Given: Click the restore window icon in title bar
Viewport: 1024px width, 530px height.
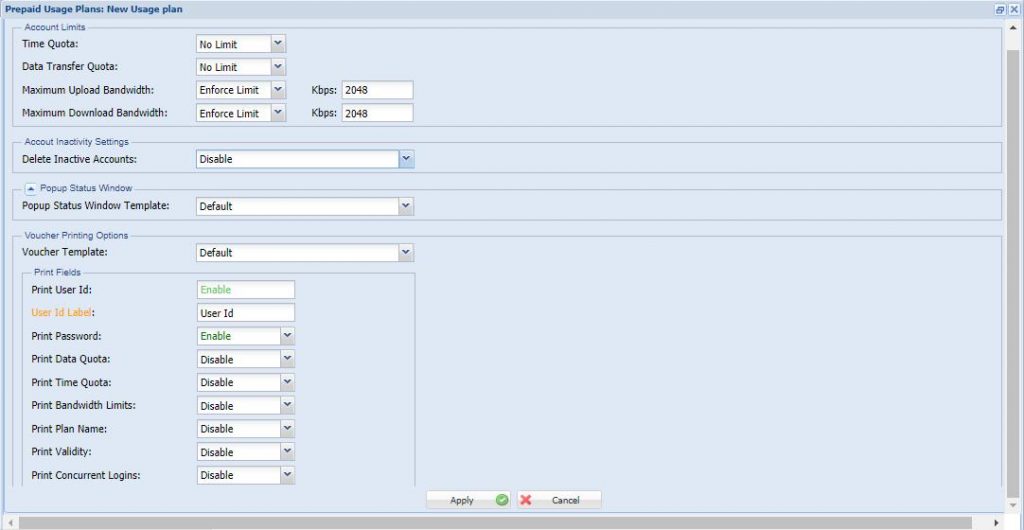Looking at the screenshot, I should (999, 9).
